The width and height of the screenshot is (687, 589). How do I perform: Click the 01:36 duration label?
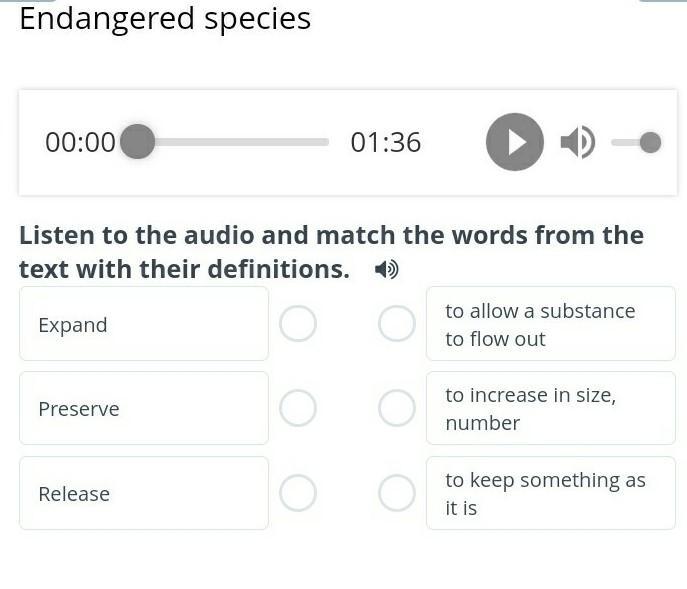(x=386, y=142)
